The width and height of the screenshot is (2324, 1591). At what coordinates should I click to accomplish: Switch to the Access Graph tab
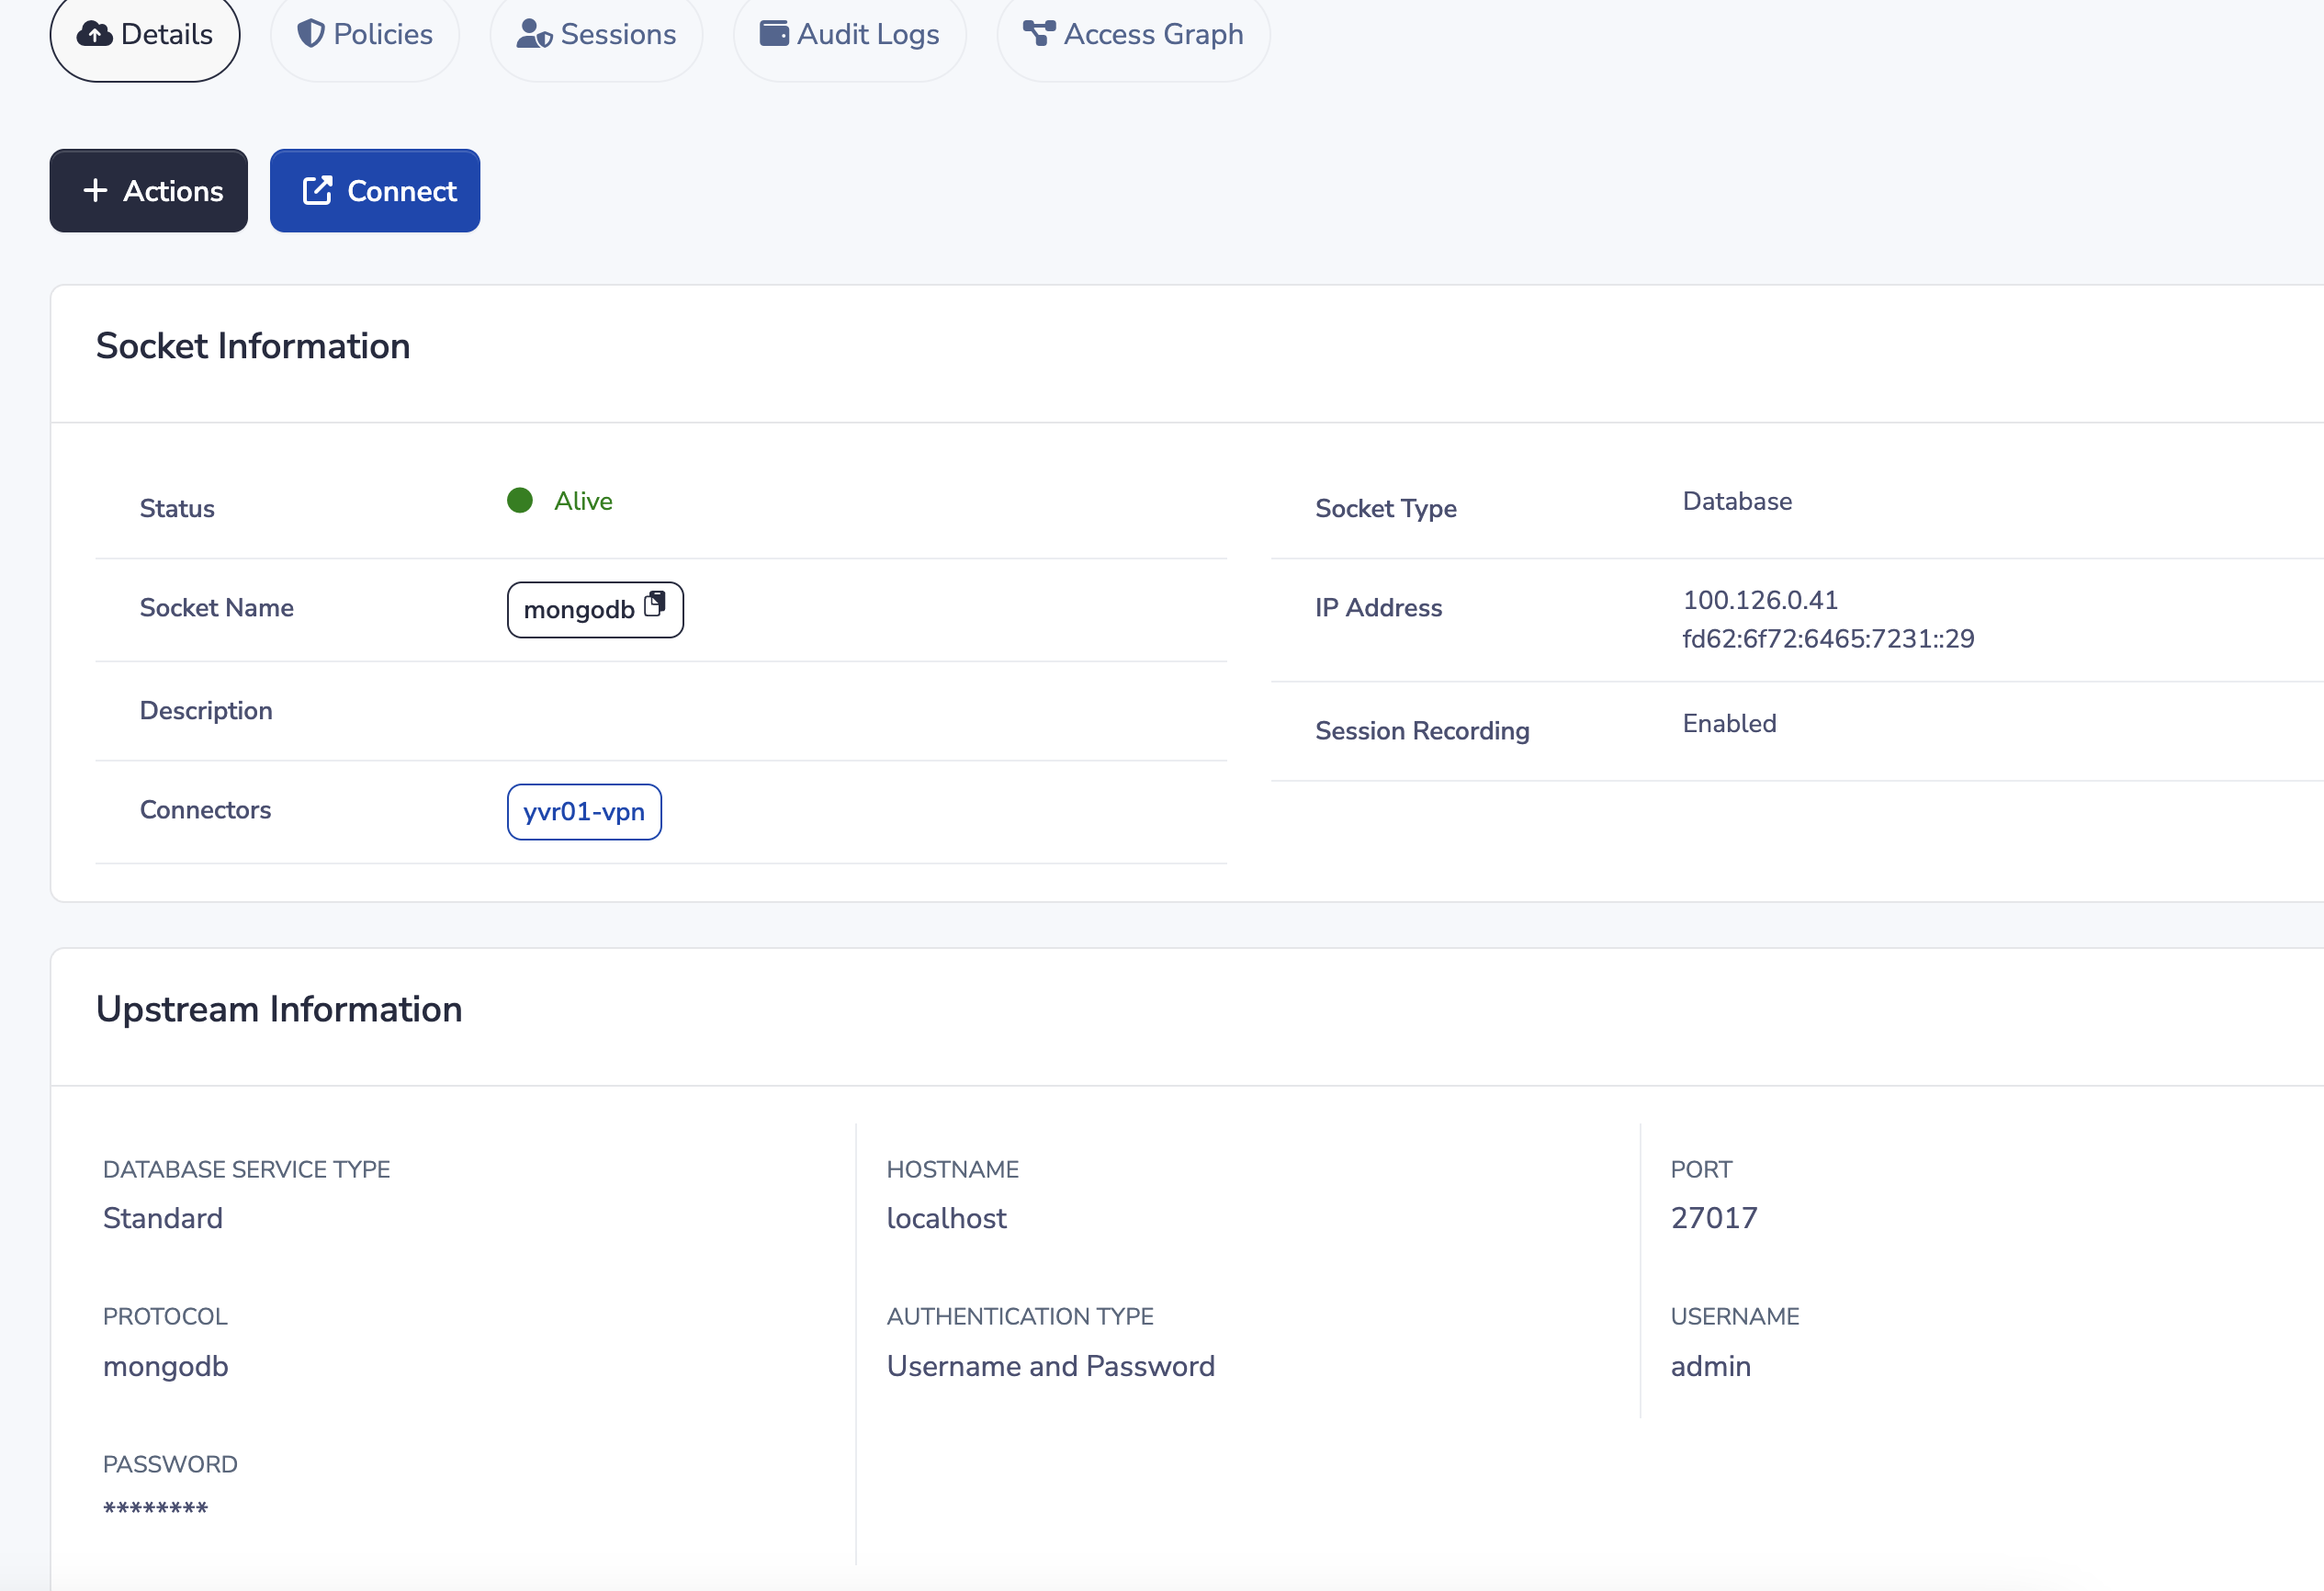click(x=1134, y=35)
